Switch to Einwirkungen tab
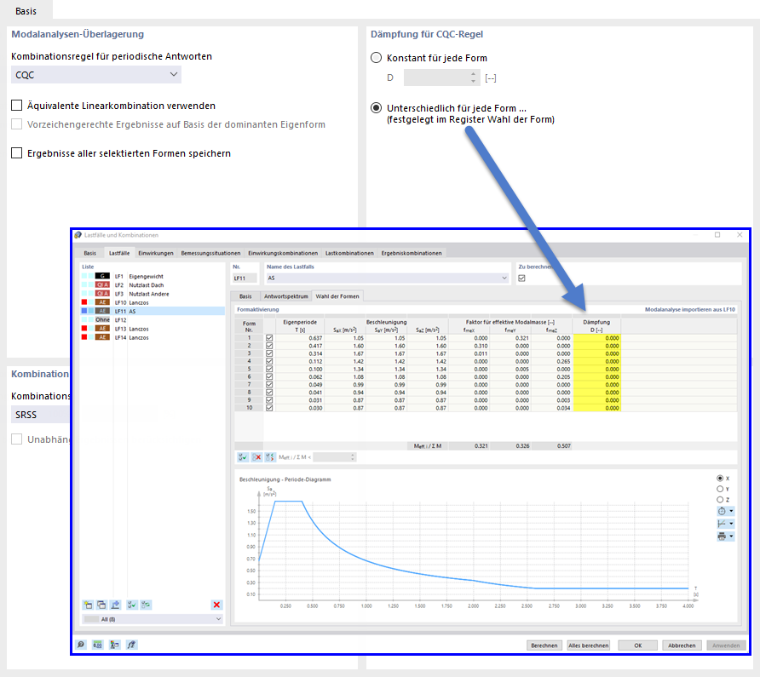 coord(156,253)
